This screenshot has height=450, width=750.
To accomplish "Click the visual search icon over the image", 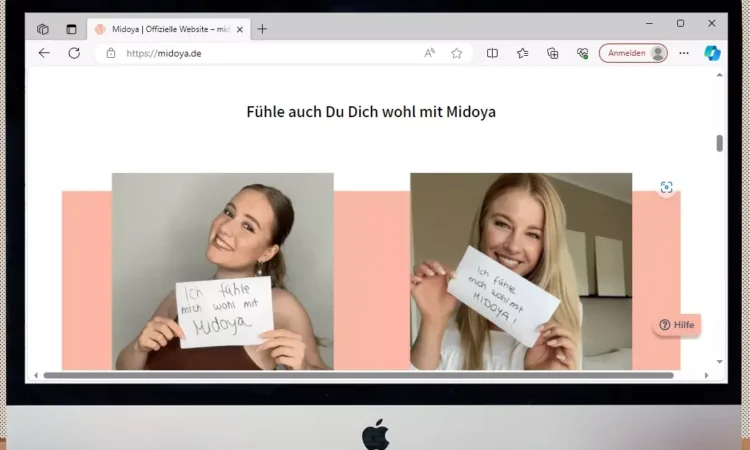I will point(666,187).
